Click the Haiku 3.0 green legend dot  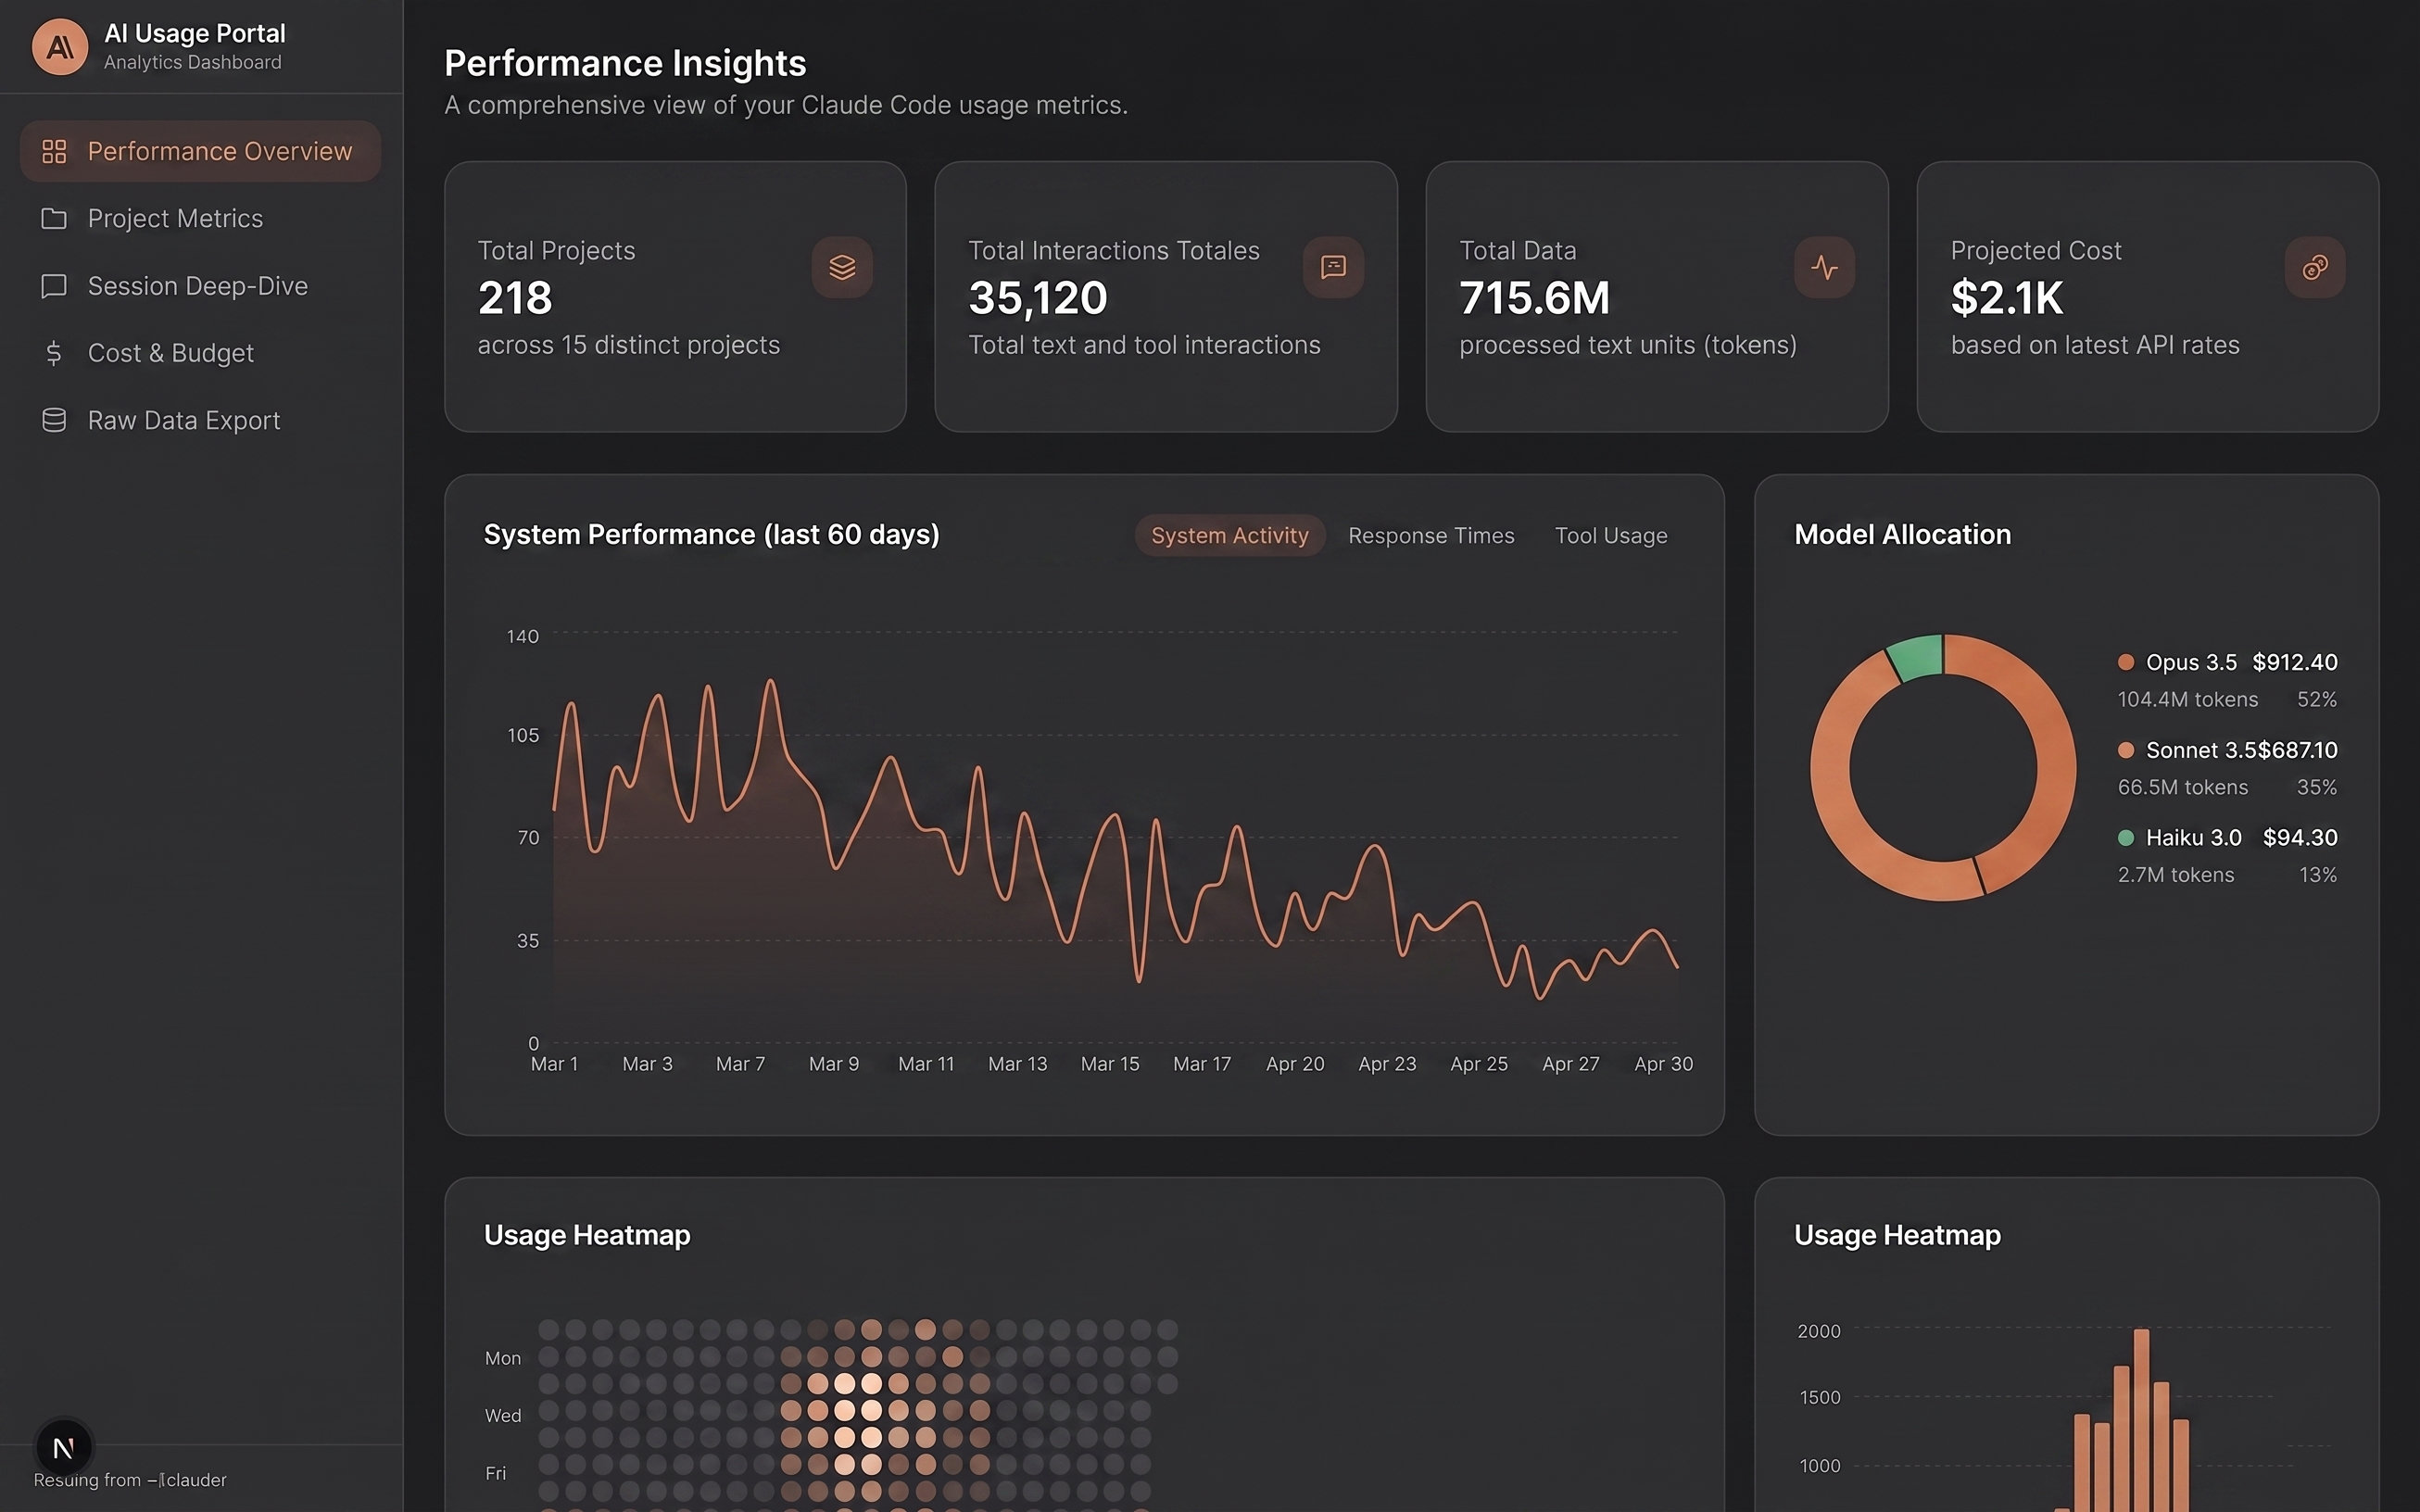pos(2126,837)
